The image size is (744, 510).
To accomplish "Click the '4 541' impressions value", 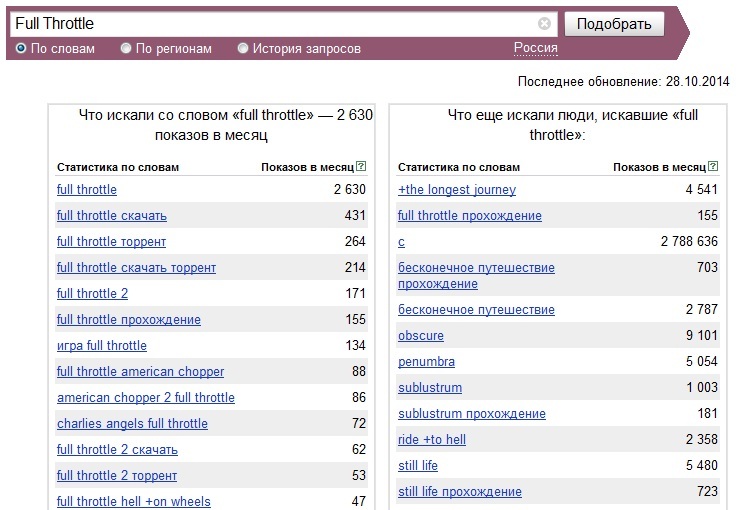I will [x=702, y=190].
